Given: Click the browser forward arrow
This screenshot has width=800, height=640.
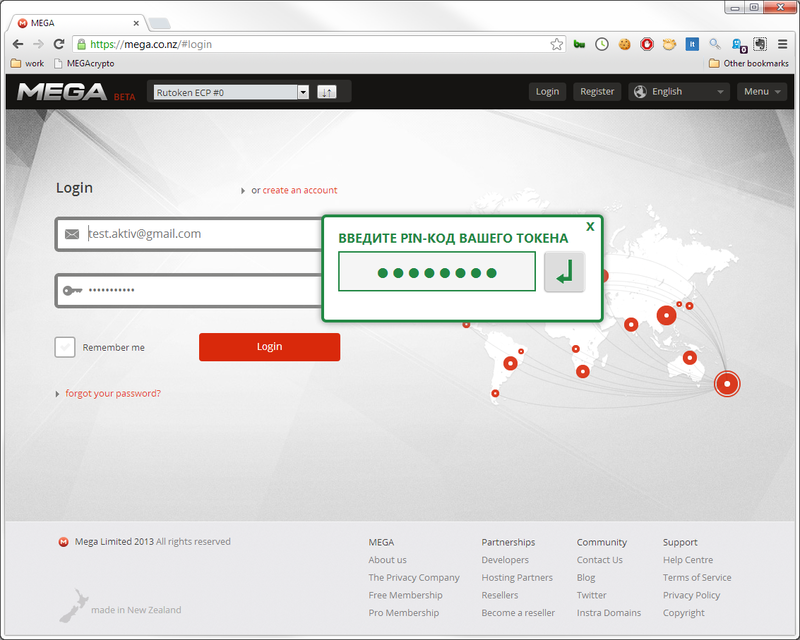Looking at the screenshot, I should (x=38, y=44).
